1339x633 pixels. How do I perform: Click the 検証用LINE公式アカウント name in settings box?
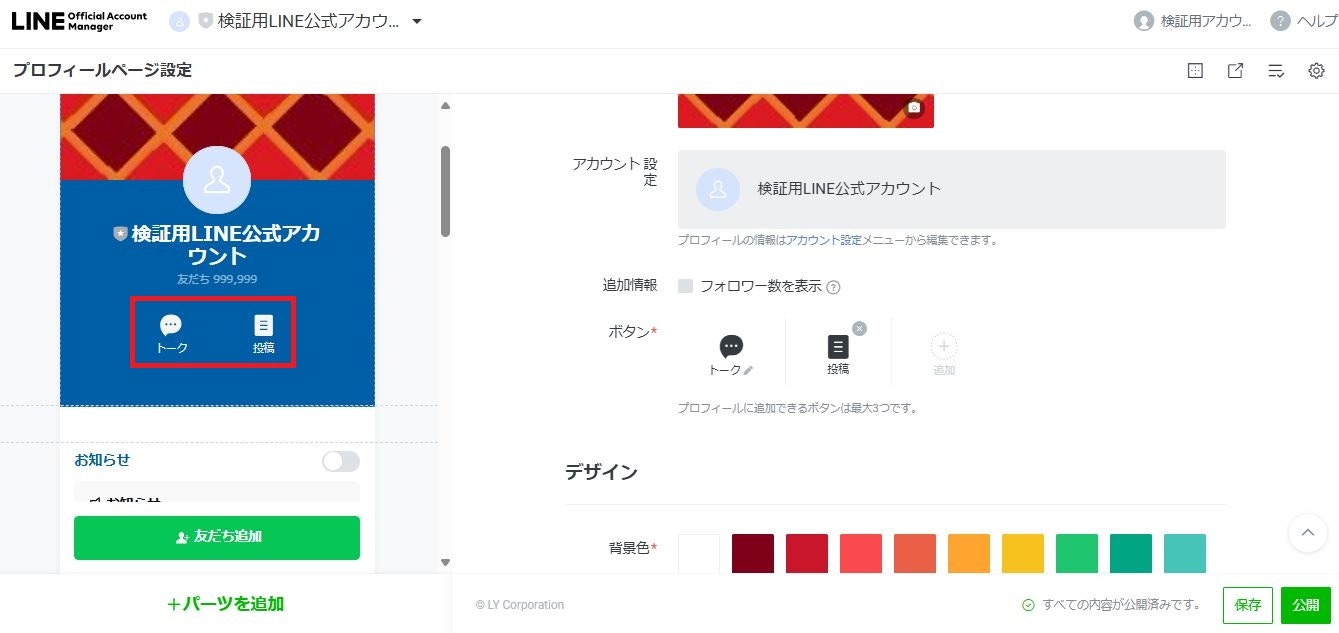coord(849,188)
